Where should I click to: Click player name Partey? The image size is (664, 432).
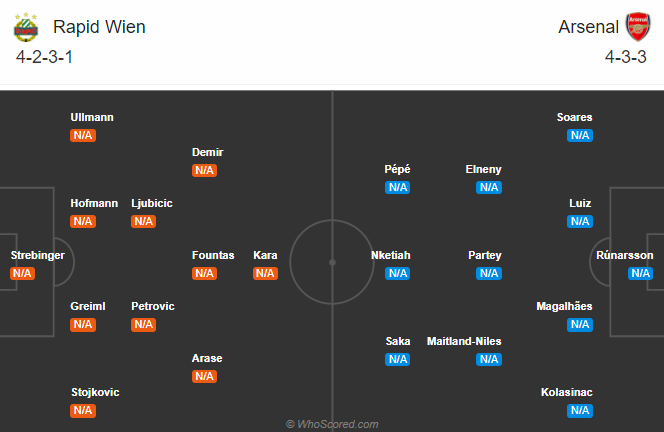pyautogui.click(x=485, y=255)
